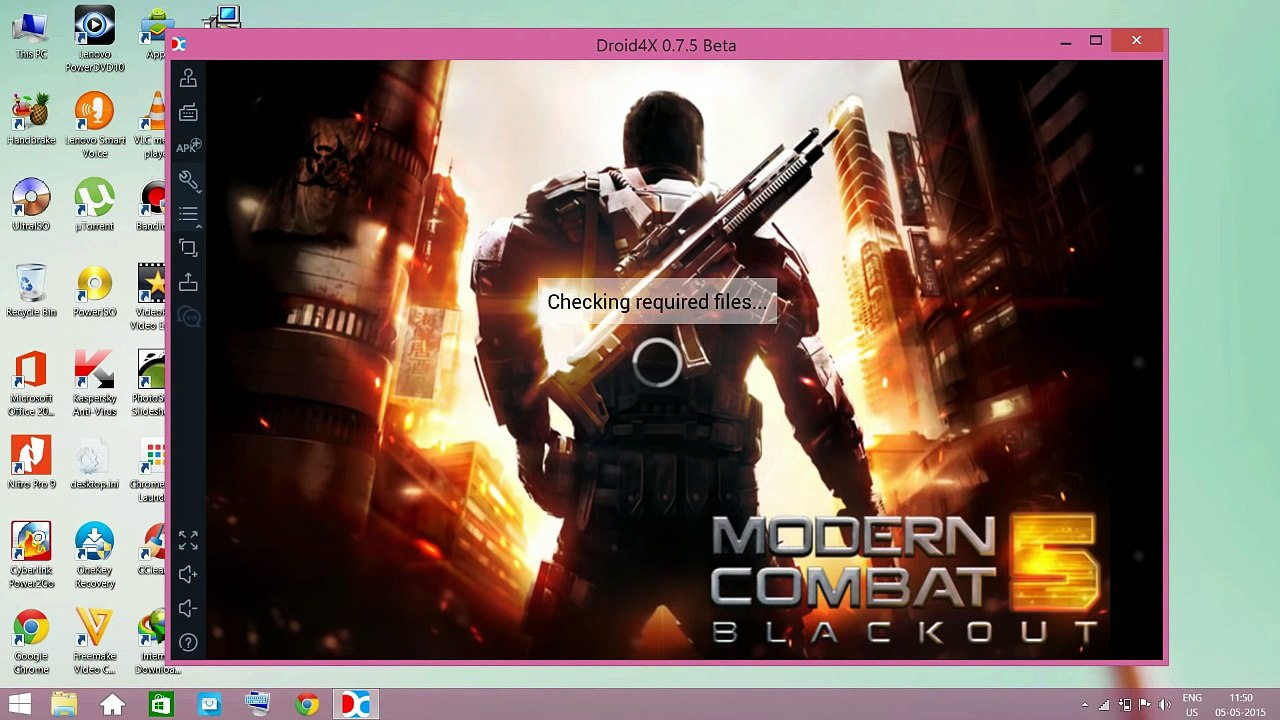The width and height of the screenshot is (1280, 720).
Task: Select Kaspersky Anti-Virus desktop icon
Action: click(95, 383)
